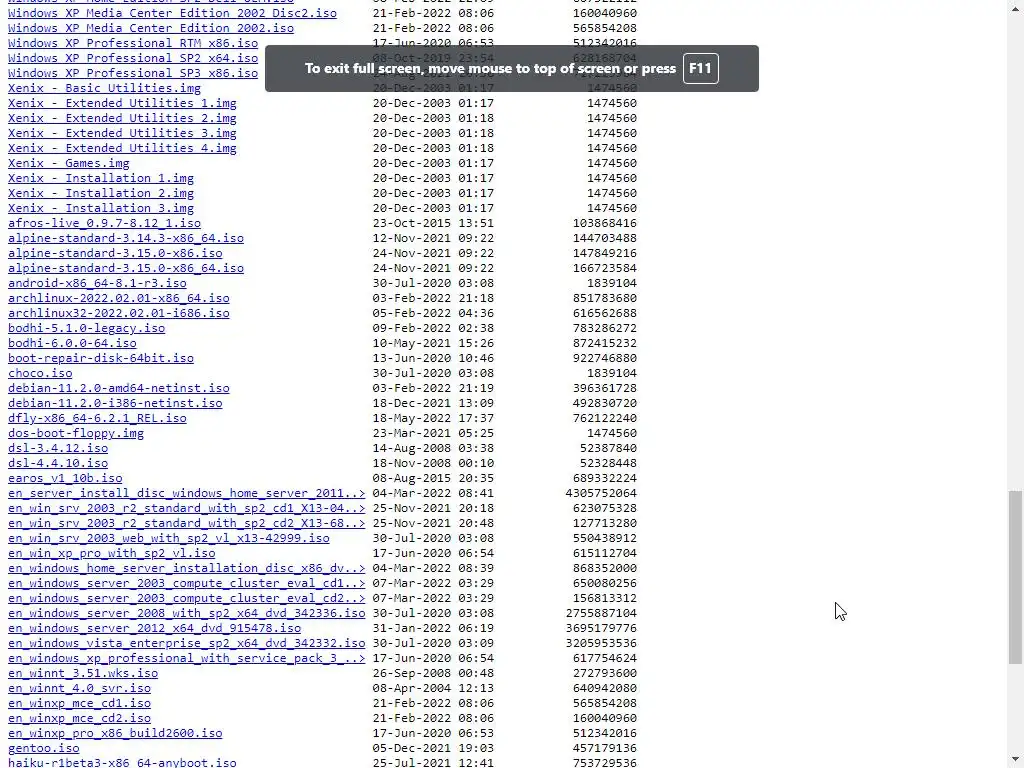Image resolution: width=1024 pixels, height=768 pixels.
Task: Open Xenix - Extended Utilities 2.img
Action: click(x=122, y=118)
